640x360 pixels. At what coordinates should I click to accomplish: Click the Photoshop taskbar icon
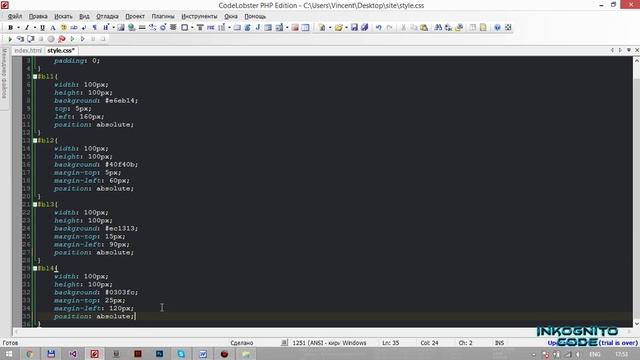click(159, 354)
